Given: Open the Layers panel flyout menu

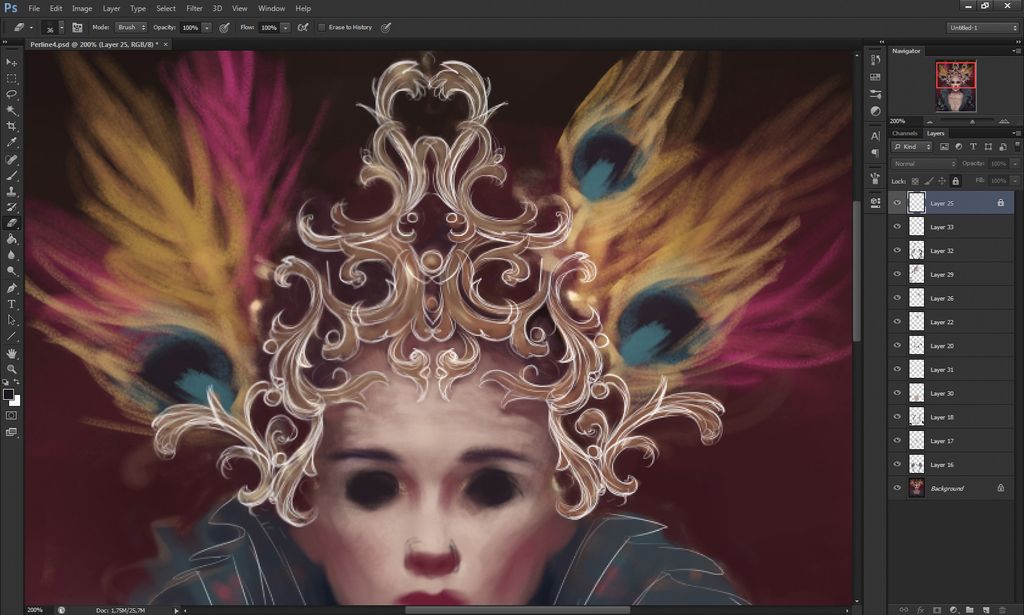Looking at the screenshot, I should pyautogui.click(x=1018, y=133).
